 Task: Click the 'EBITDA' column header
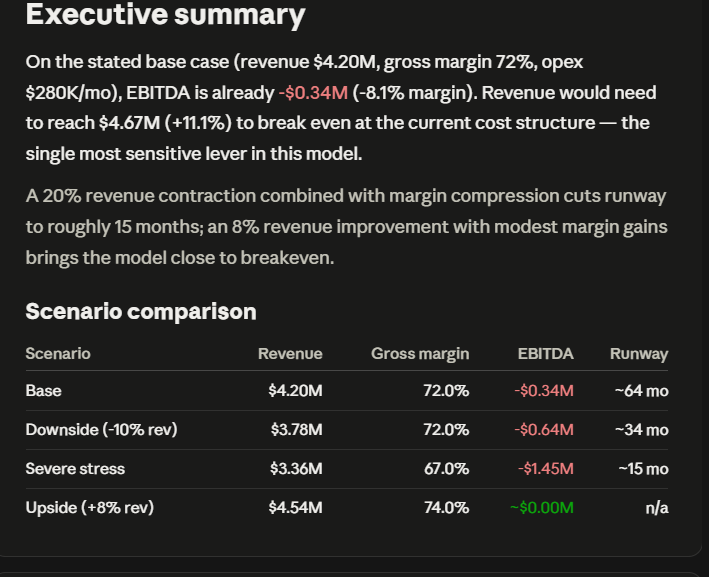coord(545,354)
